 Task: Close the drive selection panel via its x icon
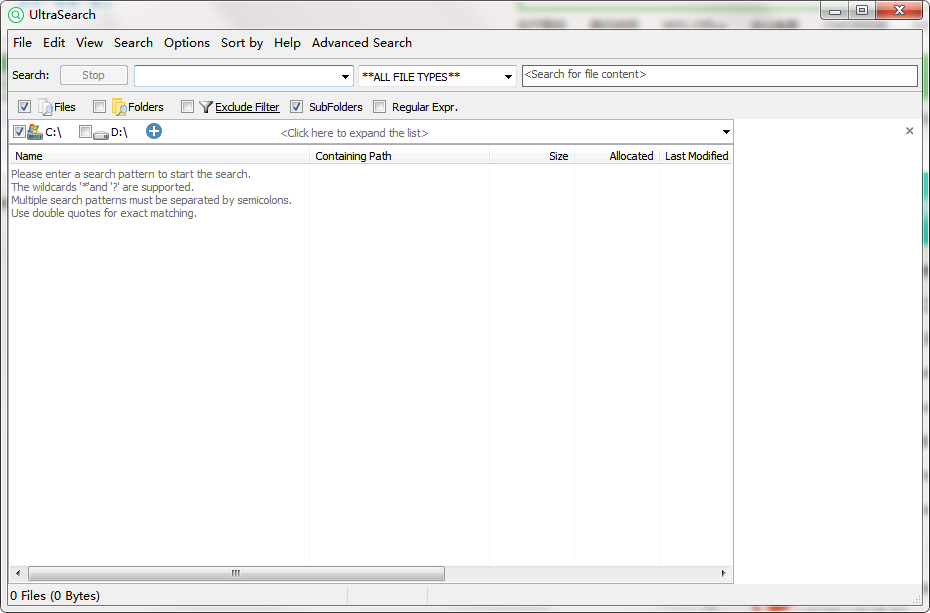point(909,130)
